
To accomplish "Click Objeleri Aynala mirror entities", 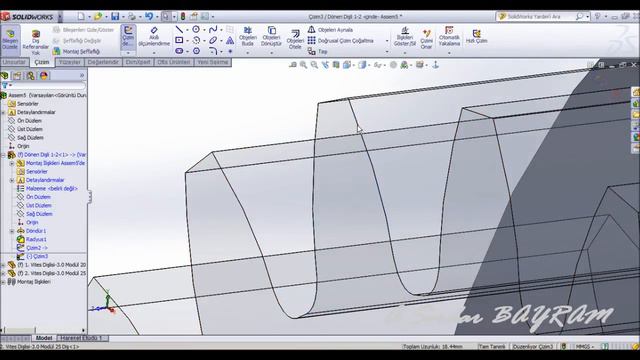I will coord(330,30).
